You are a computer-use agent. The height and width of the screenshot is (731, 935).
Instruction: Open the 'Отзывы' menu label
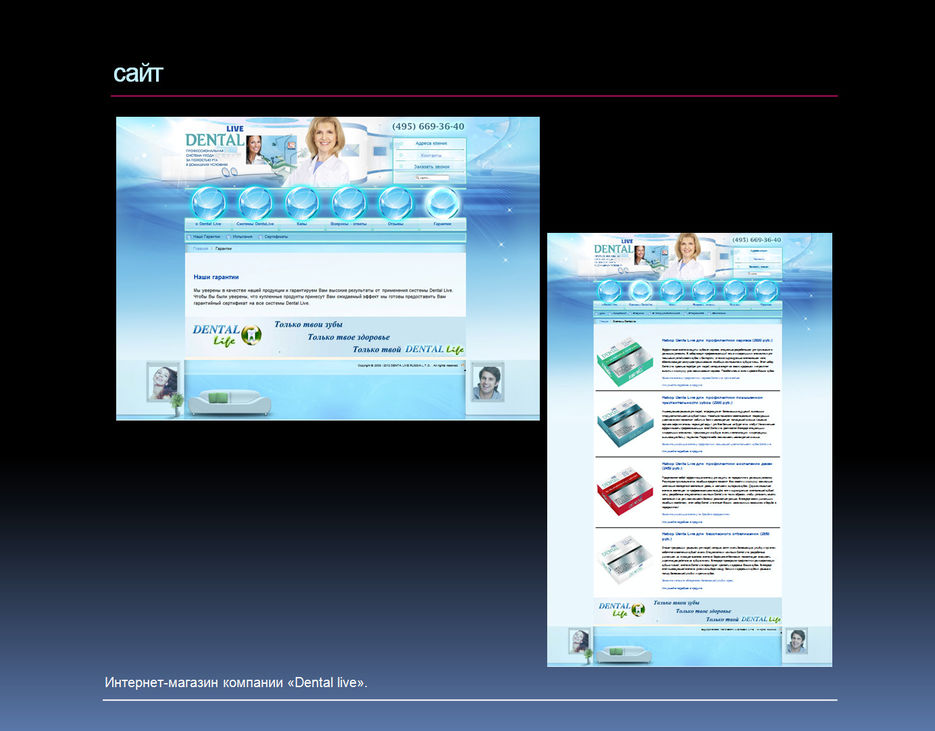(x=395, y=224)
